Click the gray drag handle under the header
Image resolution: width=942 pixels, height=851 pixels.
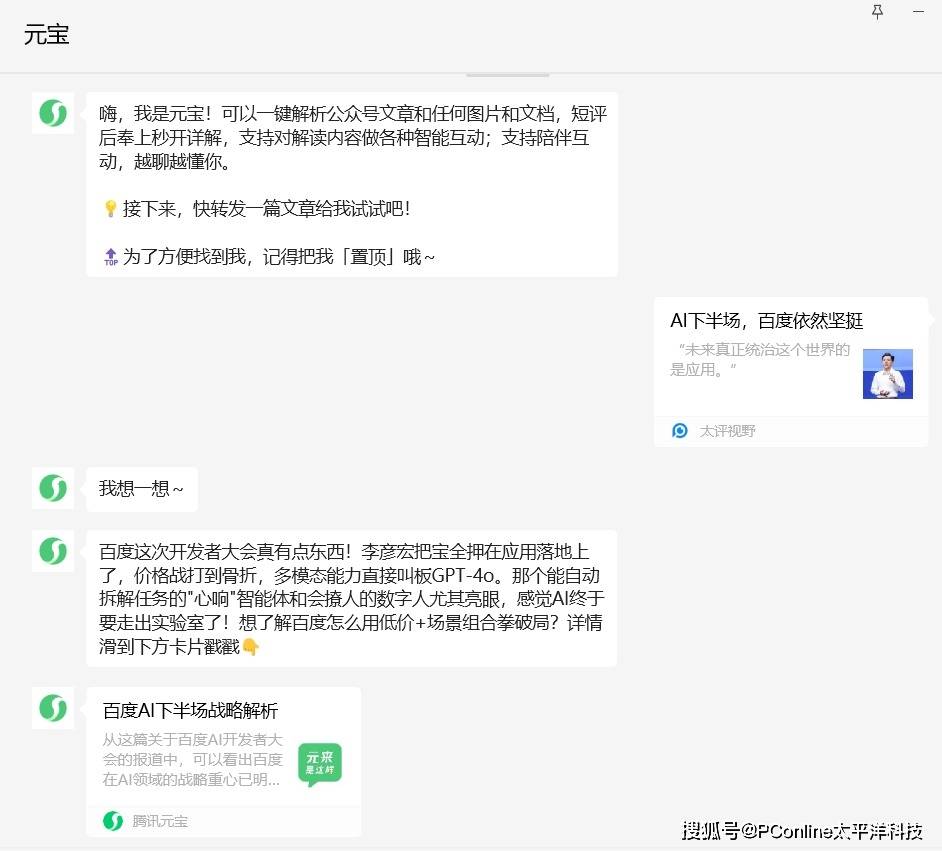(508, 75)
